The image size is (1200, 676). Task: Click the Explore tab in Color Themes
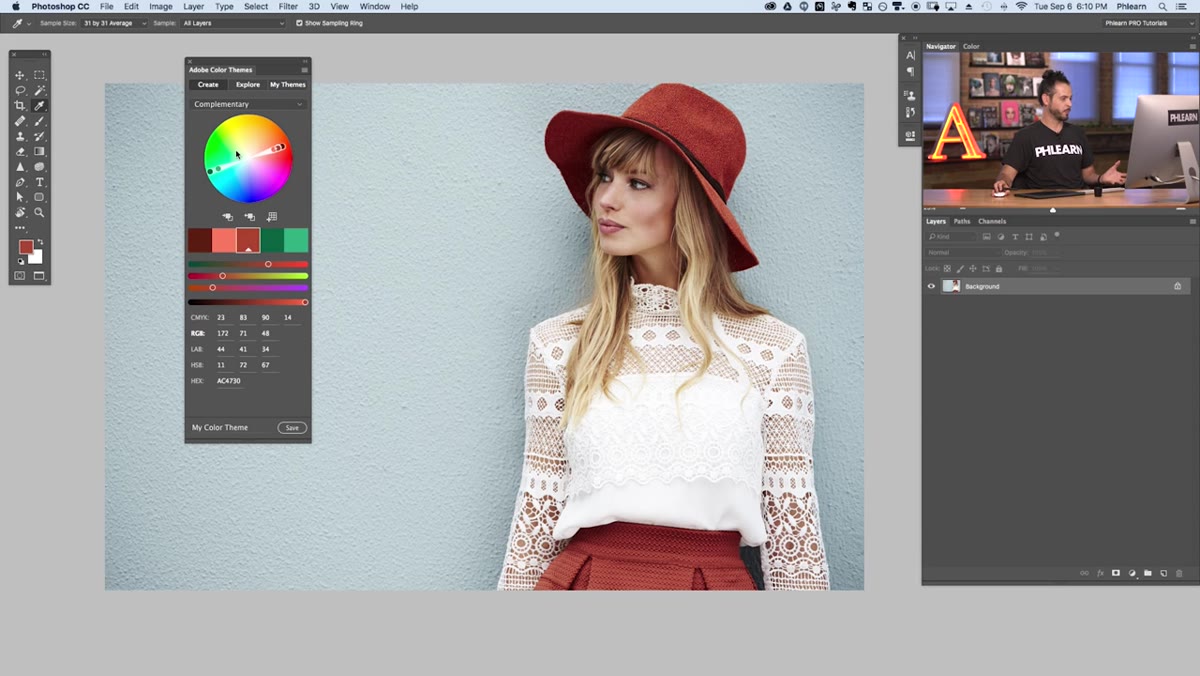(x=248, y=85)
